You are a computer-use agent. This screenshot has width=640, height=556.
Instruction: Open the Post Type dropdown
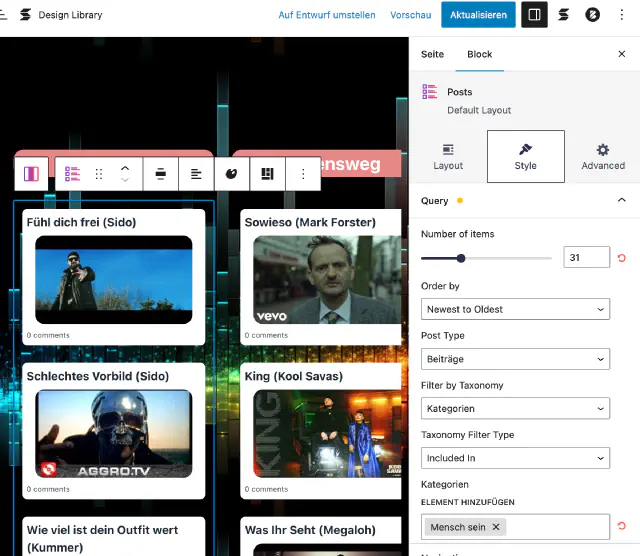click(x=515, y=359)
